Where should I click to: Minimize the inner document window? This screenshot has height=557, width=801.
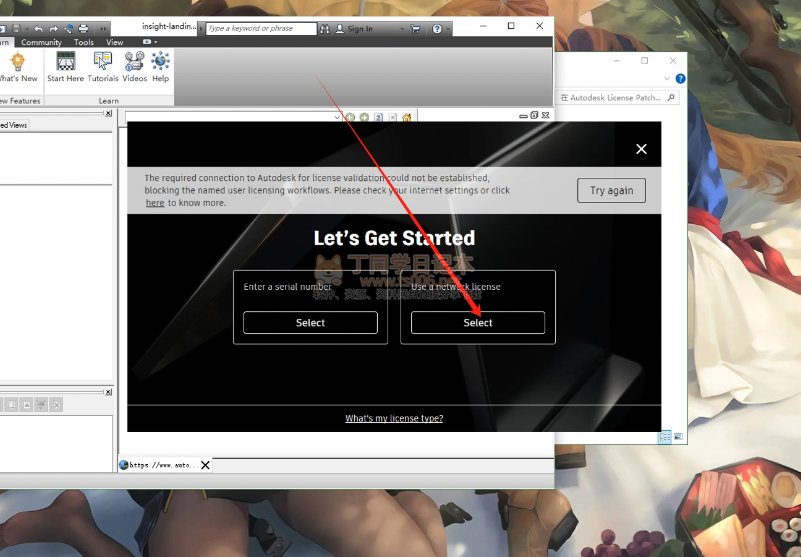(x=523, y=116)
